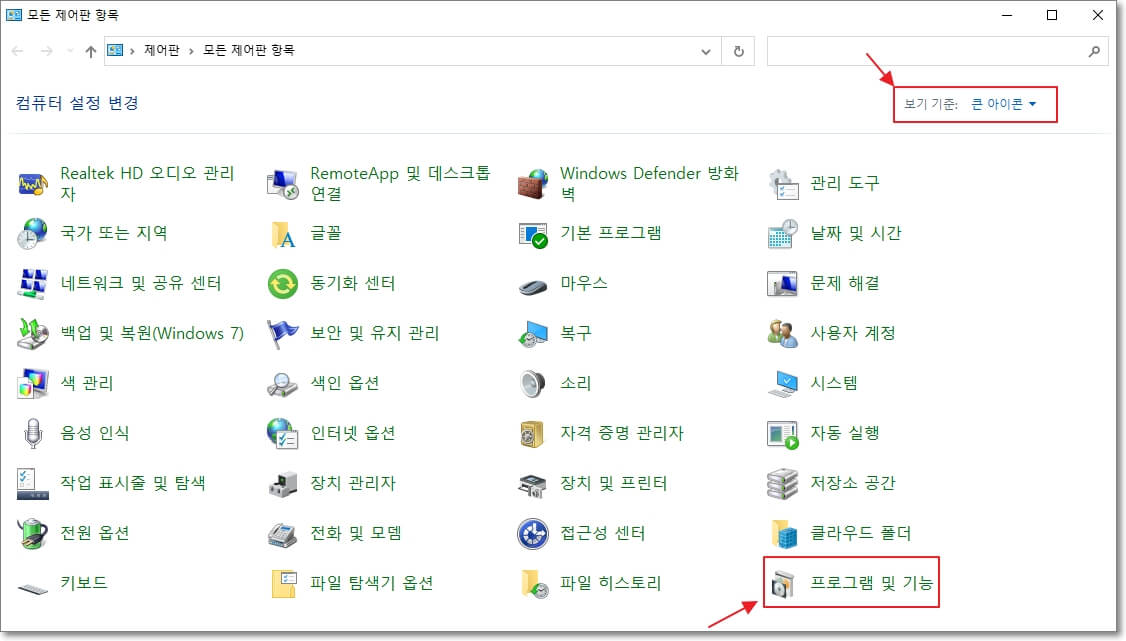Open Realtek HD 오디오 관리자 icon

point(33,184)
